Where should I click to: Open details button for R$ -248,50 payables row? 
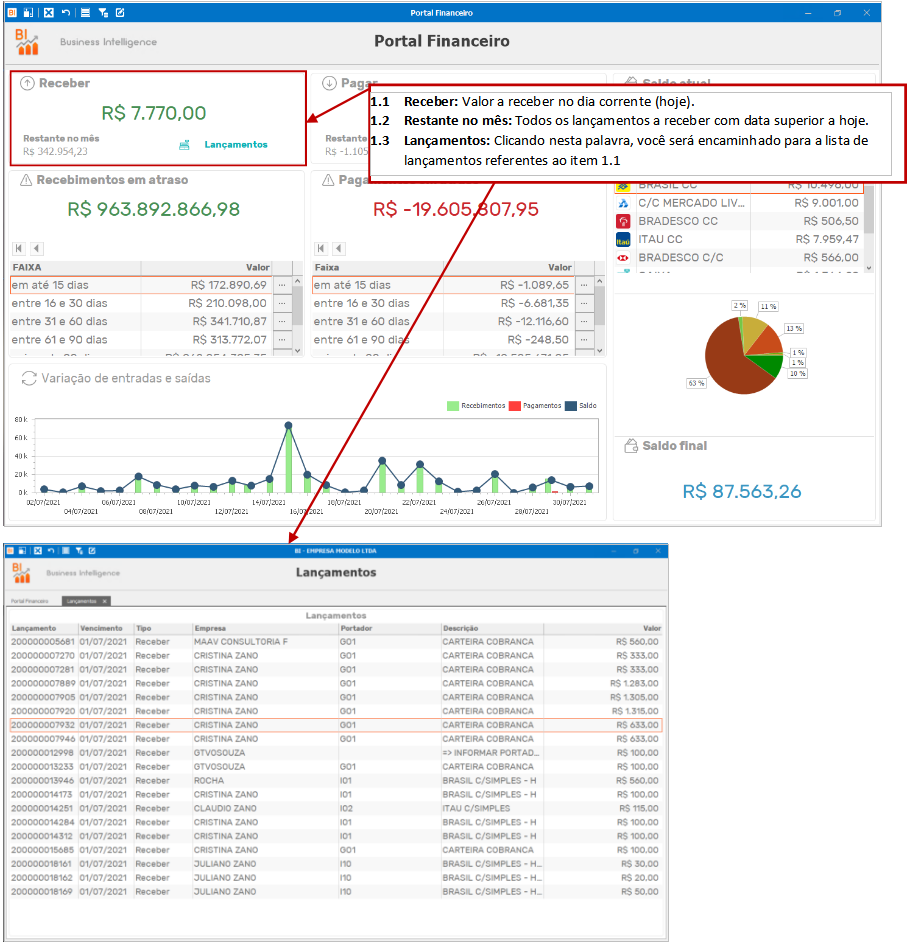pos(584,340)
